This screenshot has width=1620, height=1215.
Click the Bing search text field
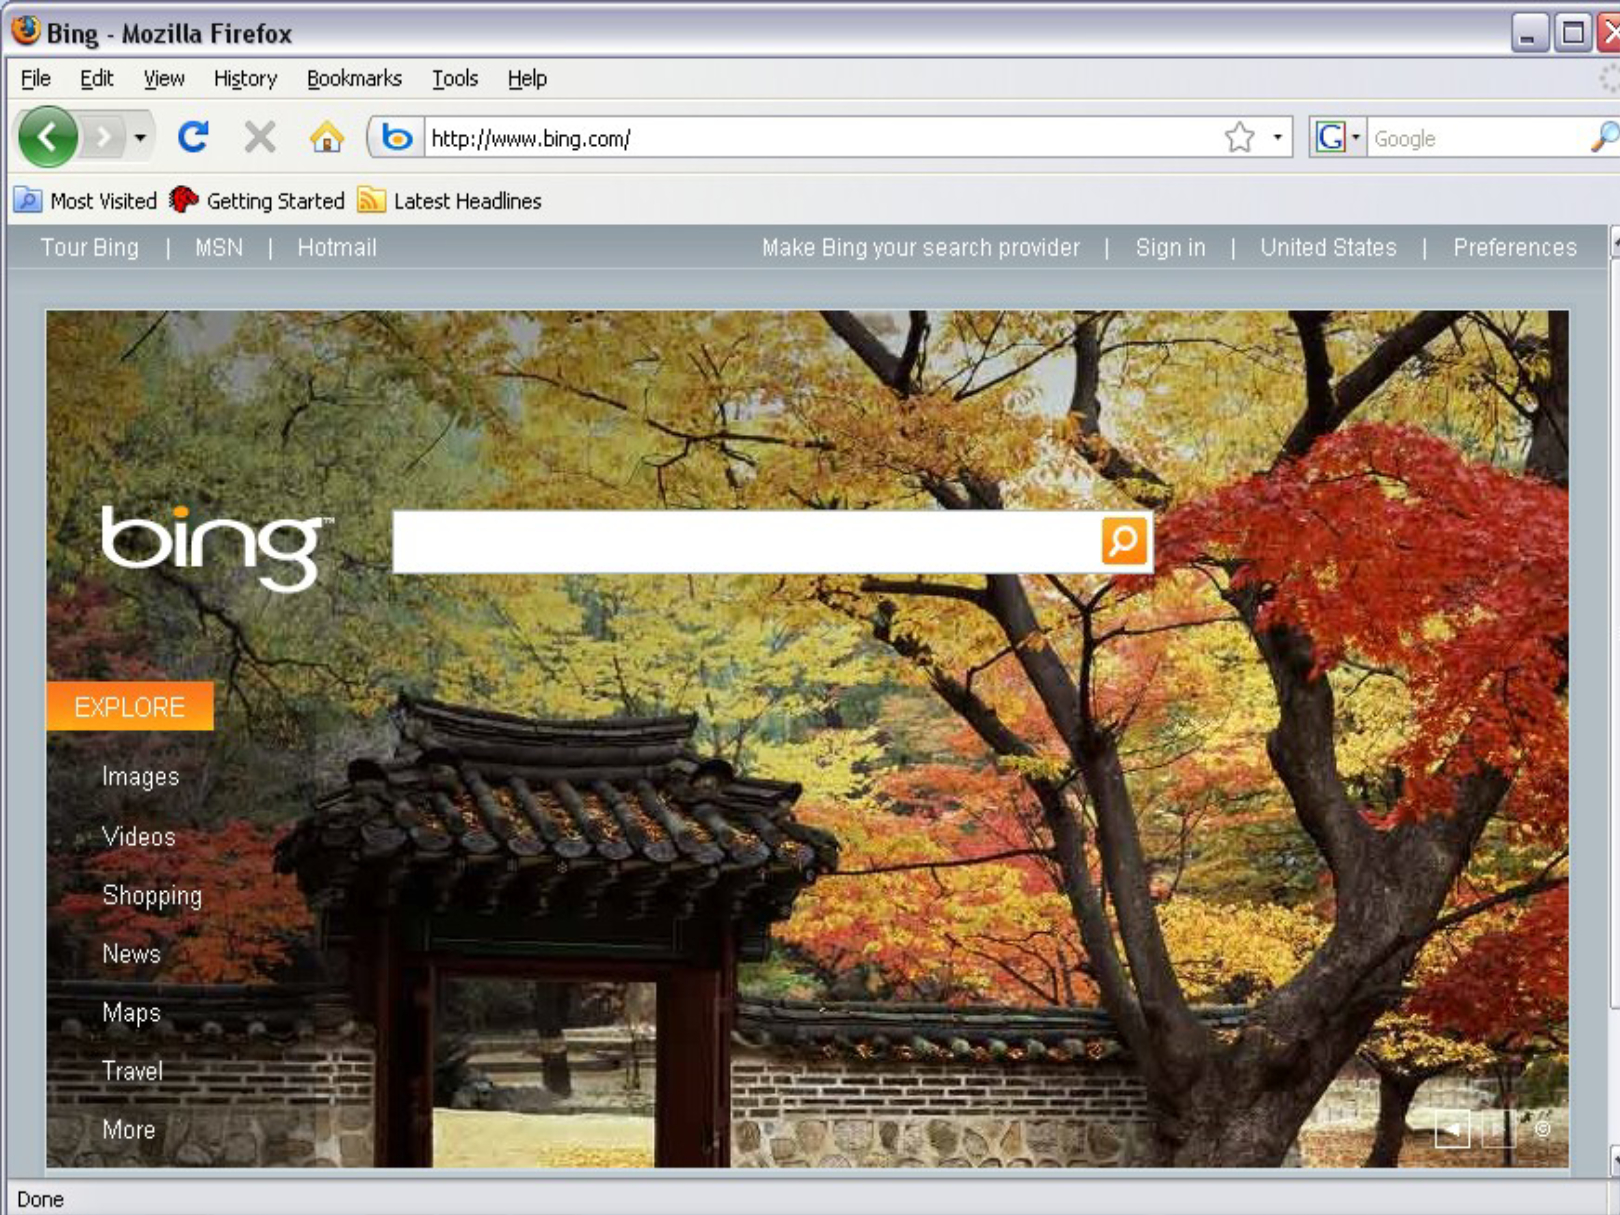pos(747,541)
